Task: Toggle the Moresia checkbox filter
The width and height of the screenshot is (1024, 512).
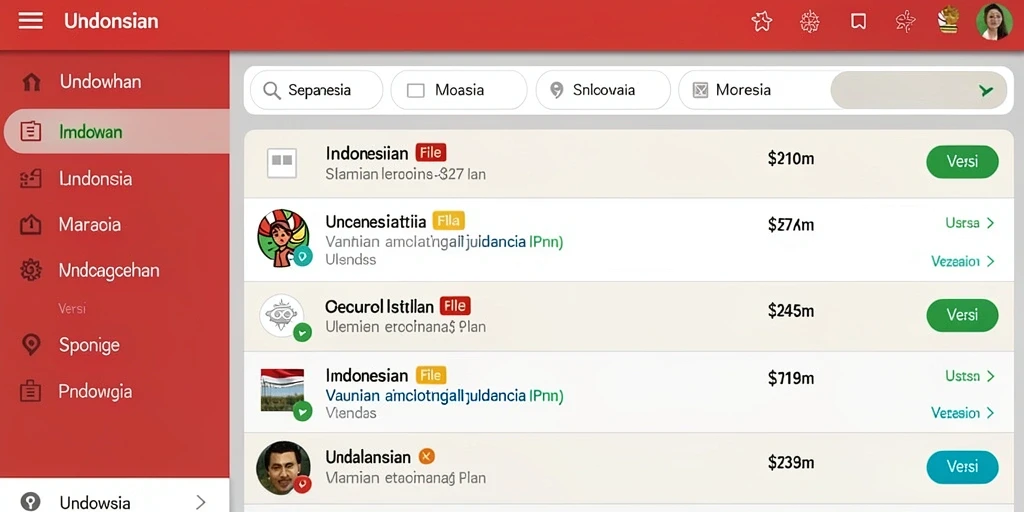Action: (x=700, y=90)
